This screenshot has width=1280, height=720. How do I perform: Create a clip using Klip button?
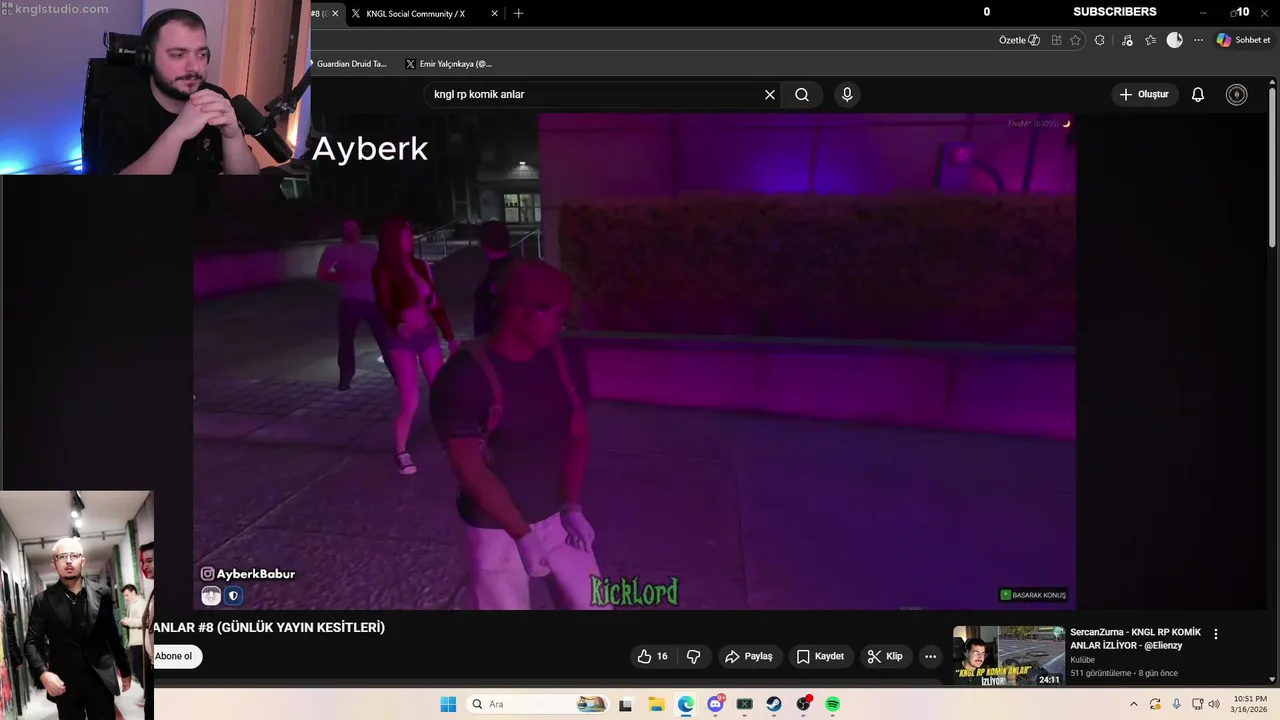pos(885,657)
